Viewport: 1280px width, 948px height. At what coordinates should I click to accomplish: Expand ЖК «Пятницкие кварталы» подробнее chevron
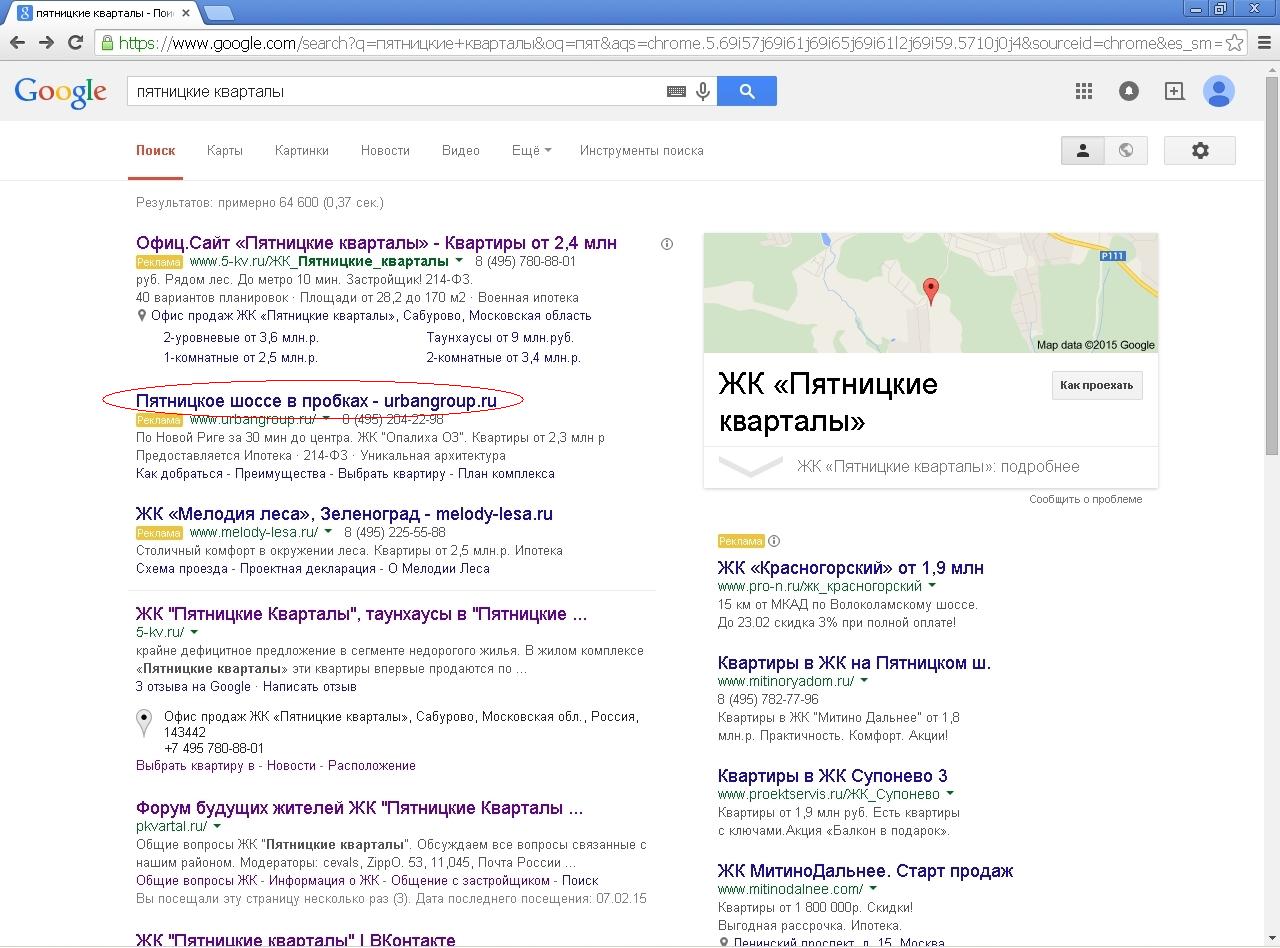click(751, 467)
